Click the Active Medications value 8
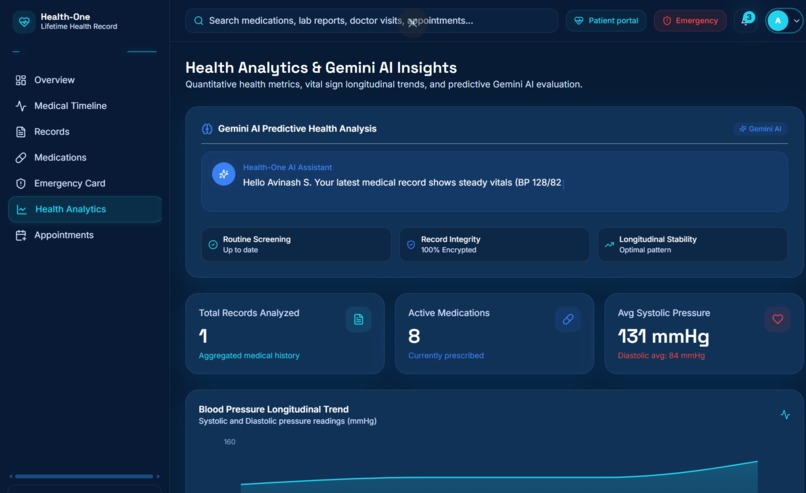806x493 pixels. (414, 336)
